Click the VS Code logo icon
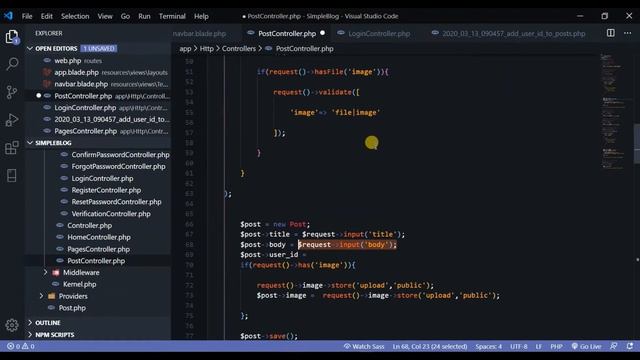 [8, 16]
